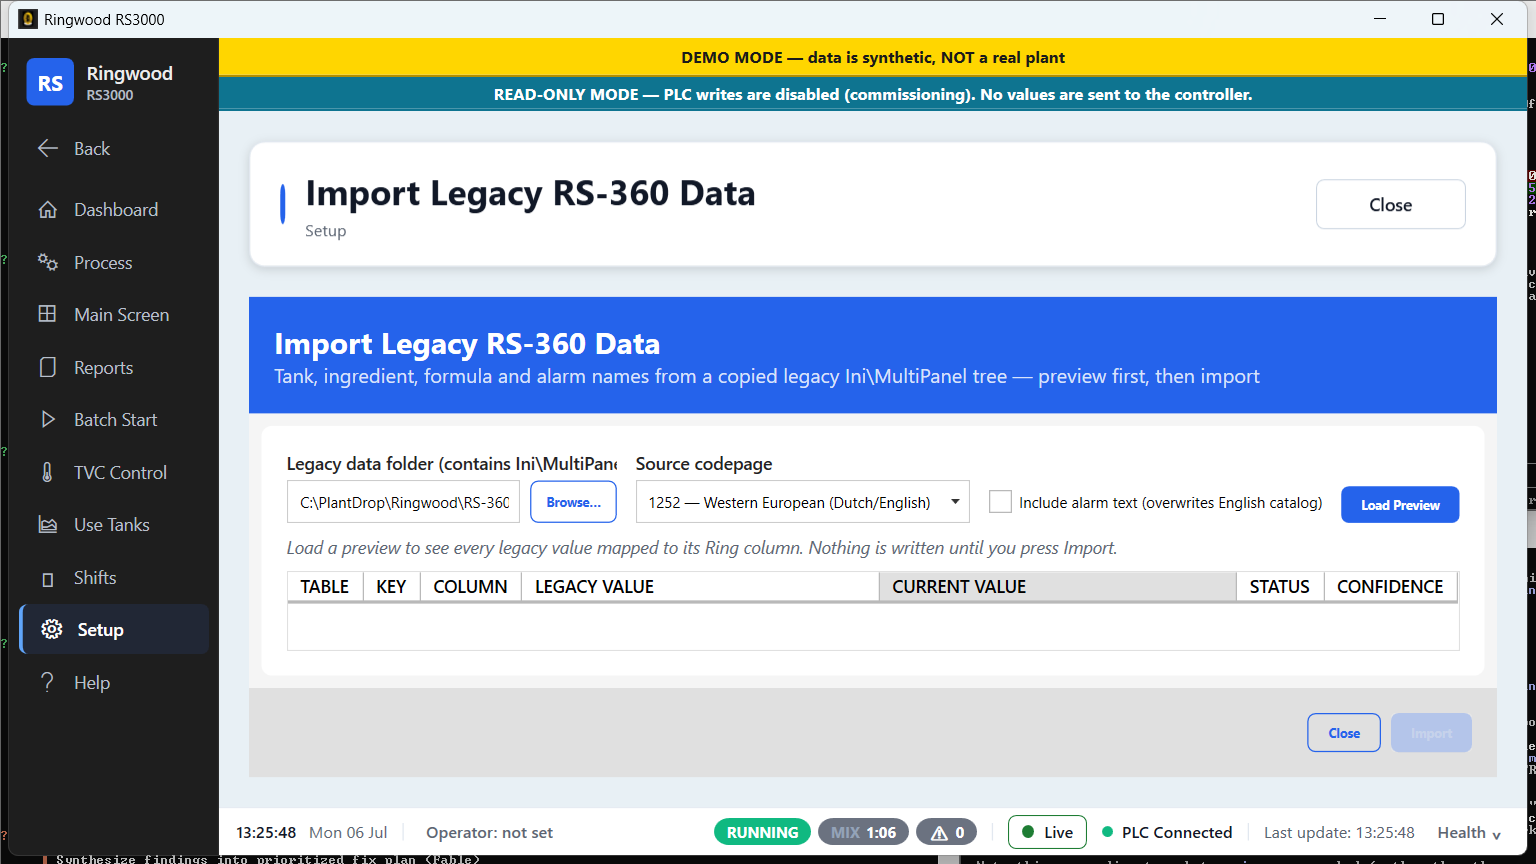Click the 'Mon 06 Jul' date text
This screenshot has width=1536, height=864.
click(348, 832)
